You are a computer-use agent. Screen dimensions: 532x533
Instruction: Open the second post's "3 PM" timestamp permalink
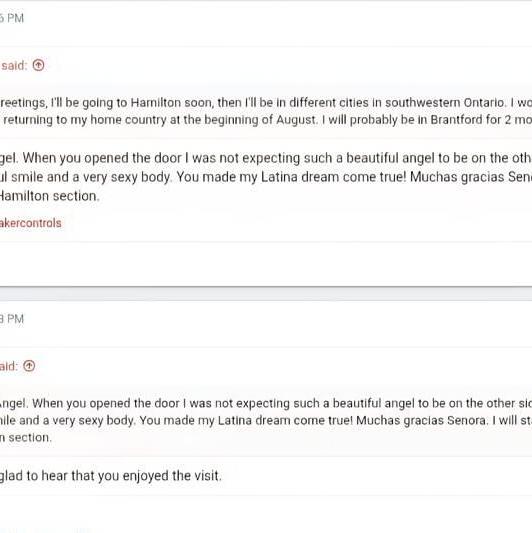coord(12,319)
